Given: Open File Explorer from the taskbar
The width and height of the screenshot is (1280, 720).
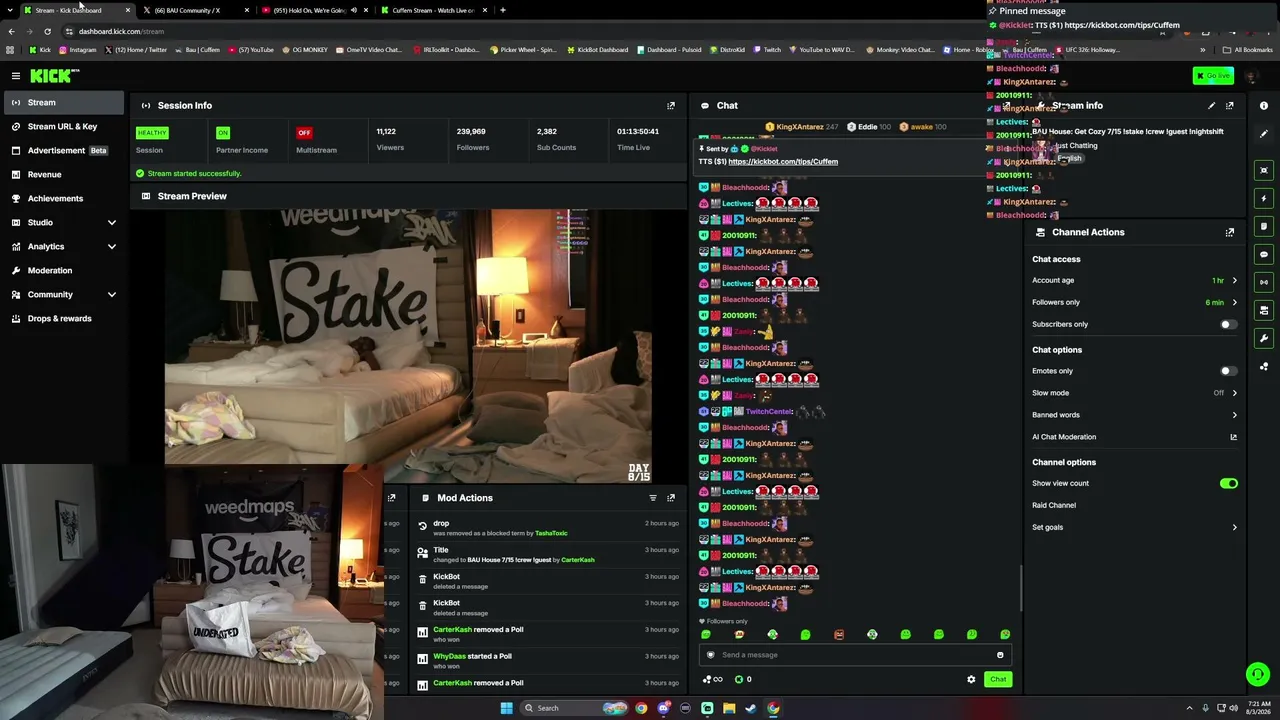Looking at the screenshot, I should [729, 708].
